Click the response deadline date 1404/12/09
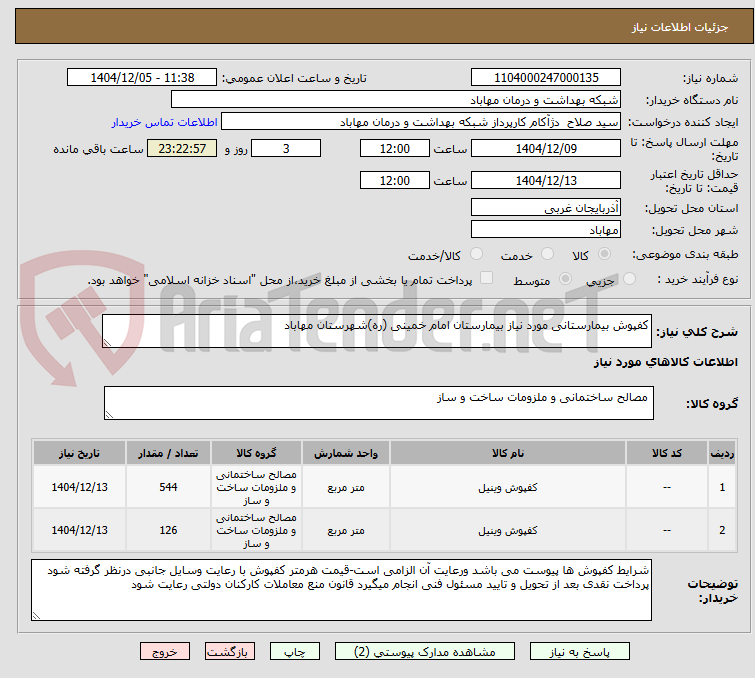 [546, 148]
